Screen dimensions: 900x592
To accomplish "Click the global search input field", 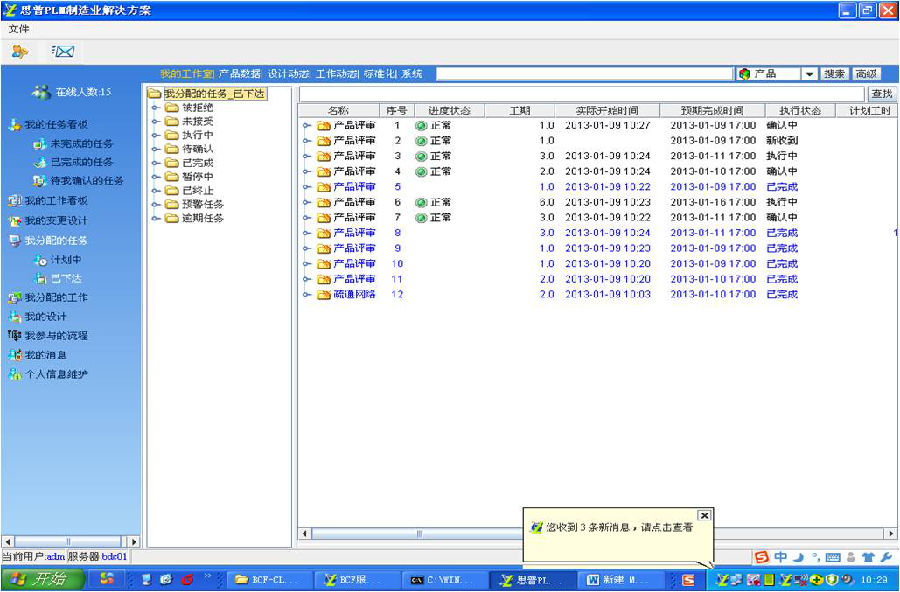I will coord(583,74).
